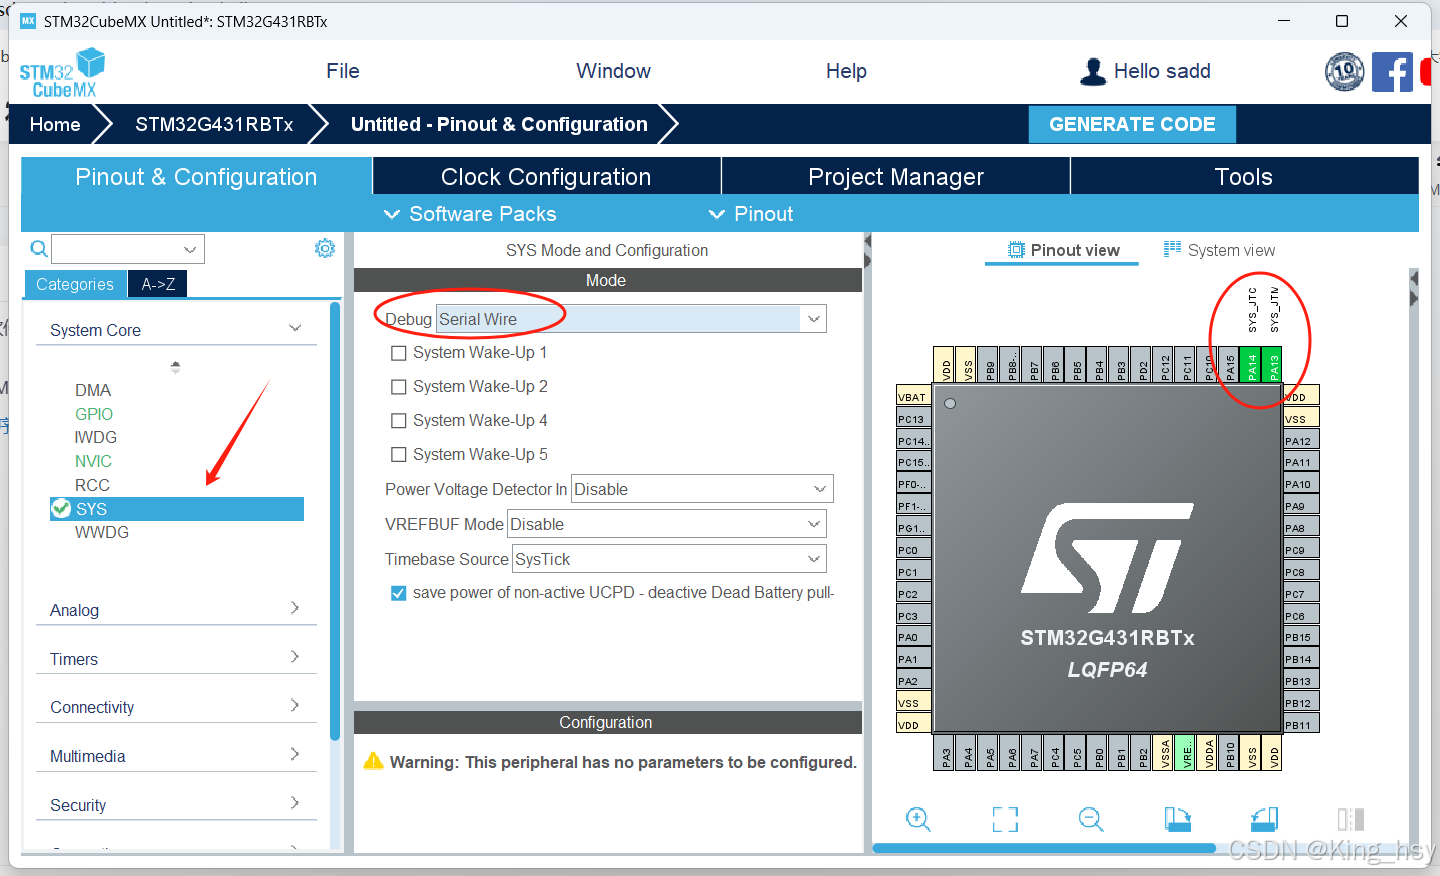Screen dimensions: 1440x876
Task: Open the Facebook icon link
Action: 1392,72
